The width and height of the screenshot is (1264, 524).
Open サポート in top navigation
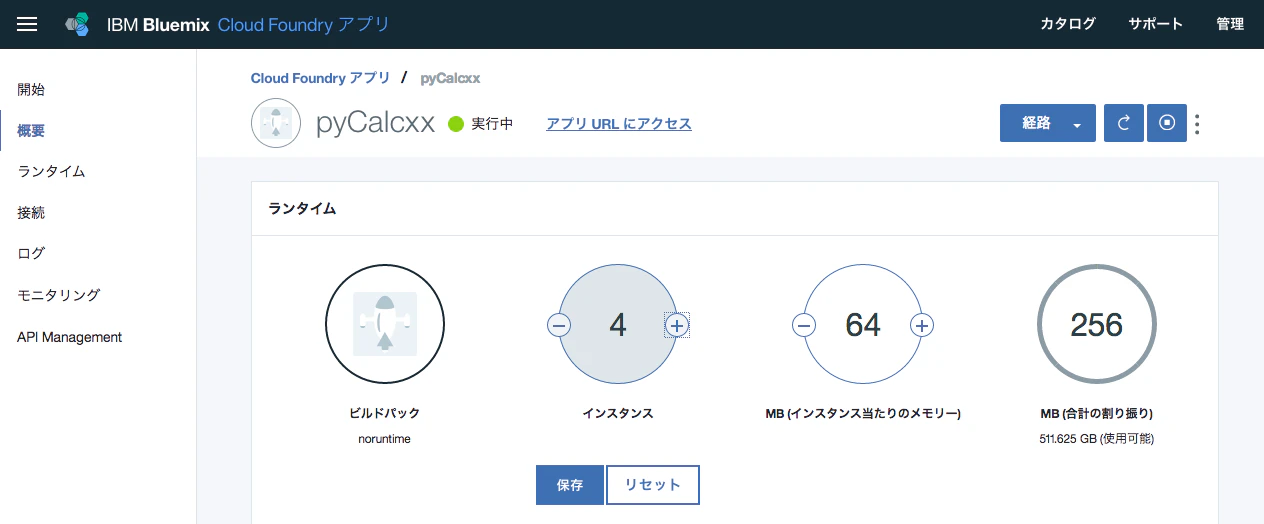1155,24
